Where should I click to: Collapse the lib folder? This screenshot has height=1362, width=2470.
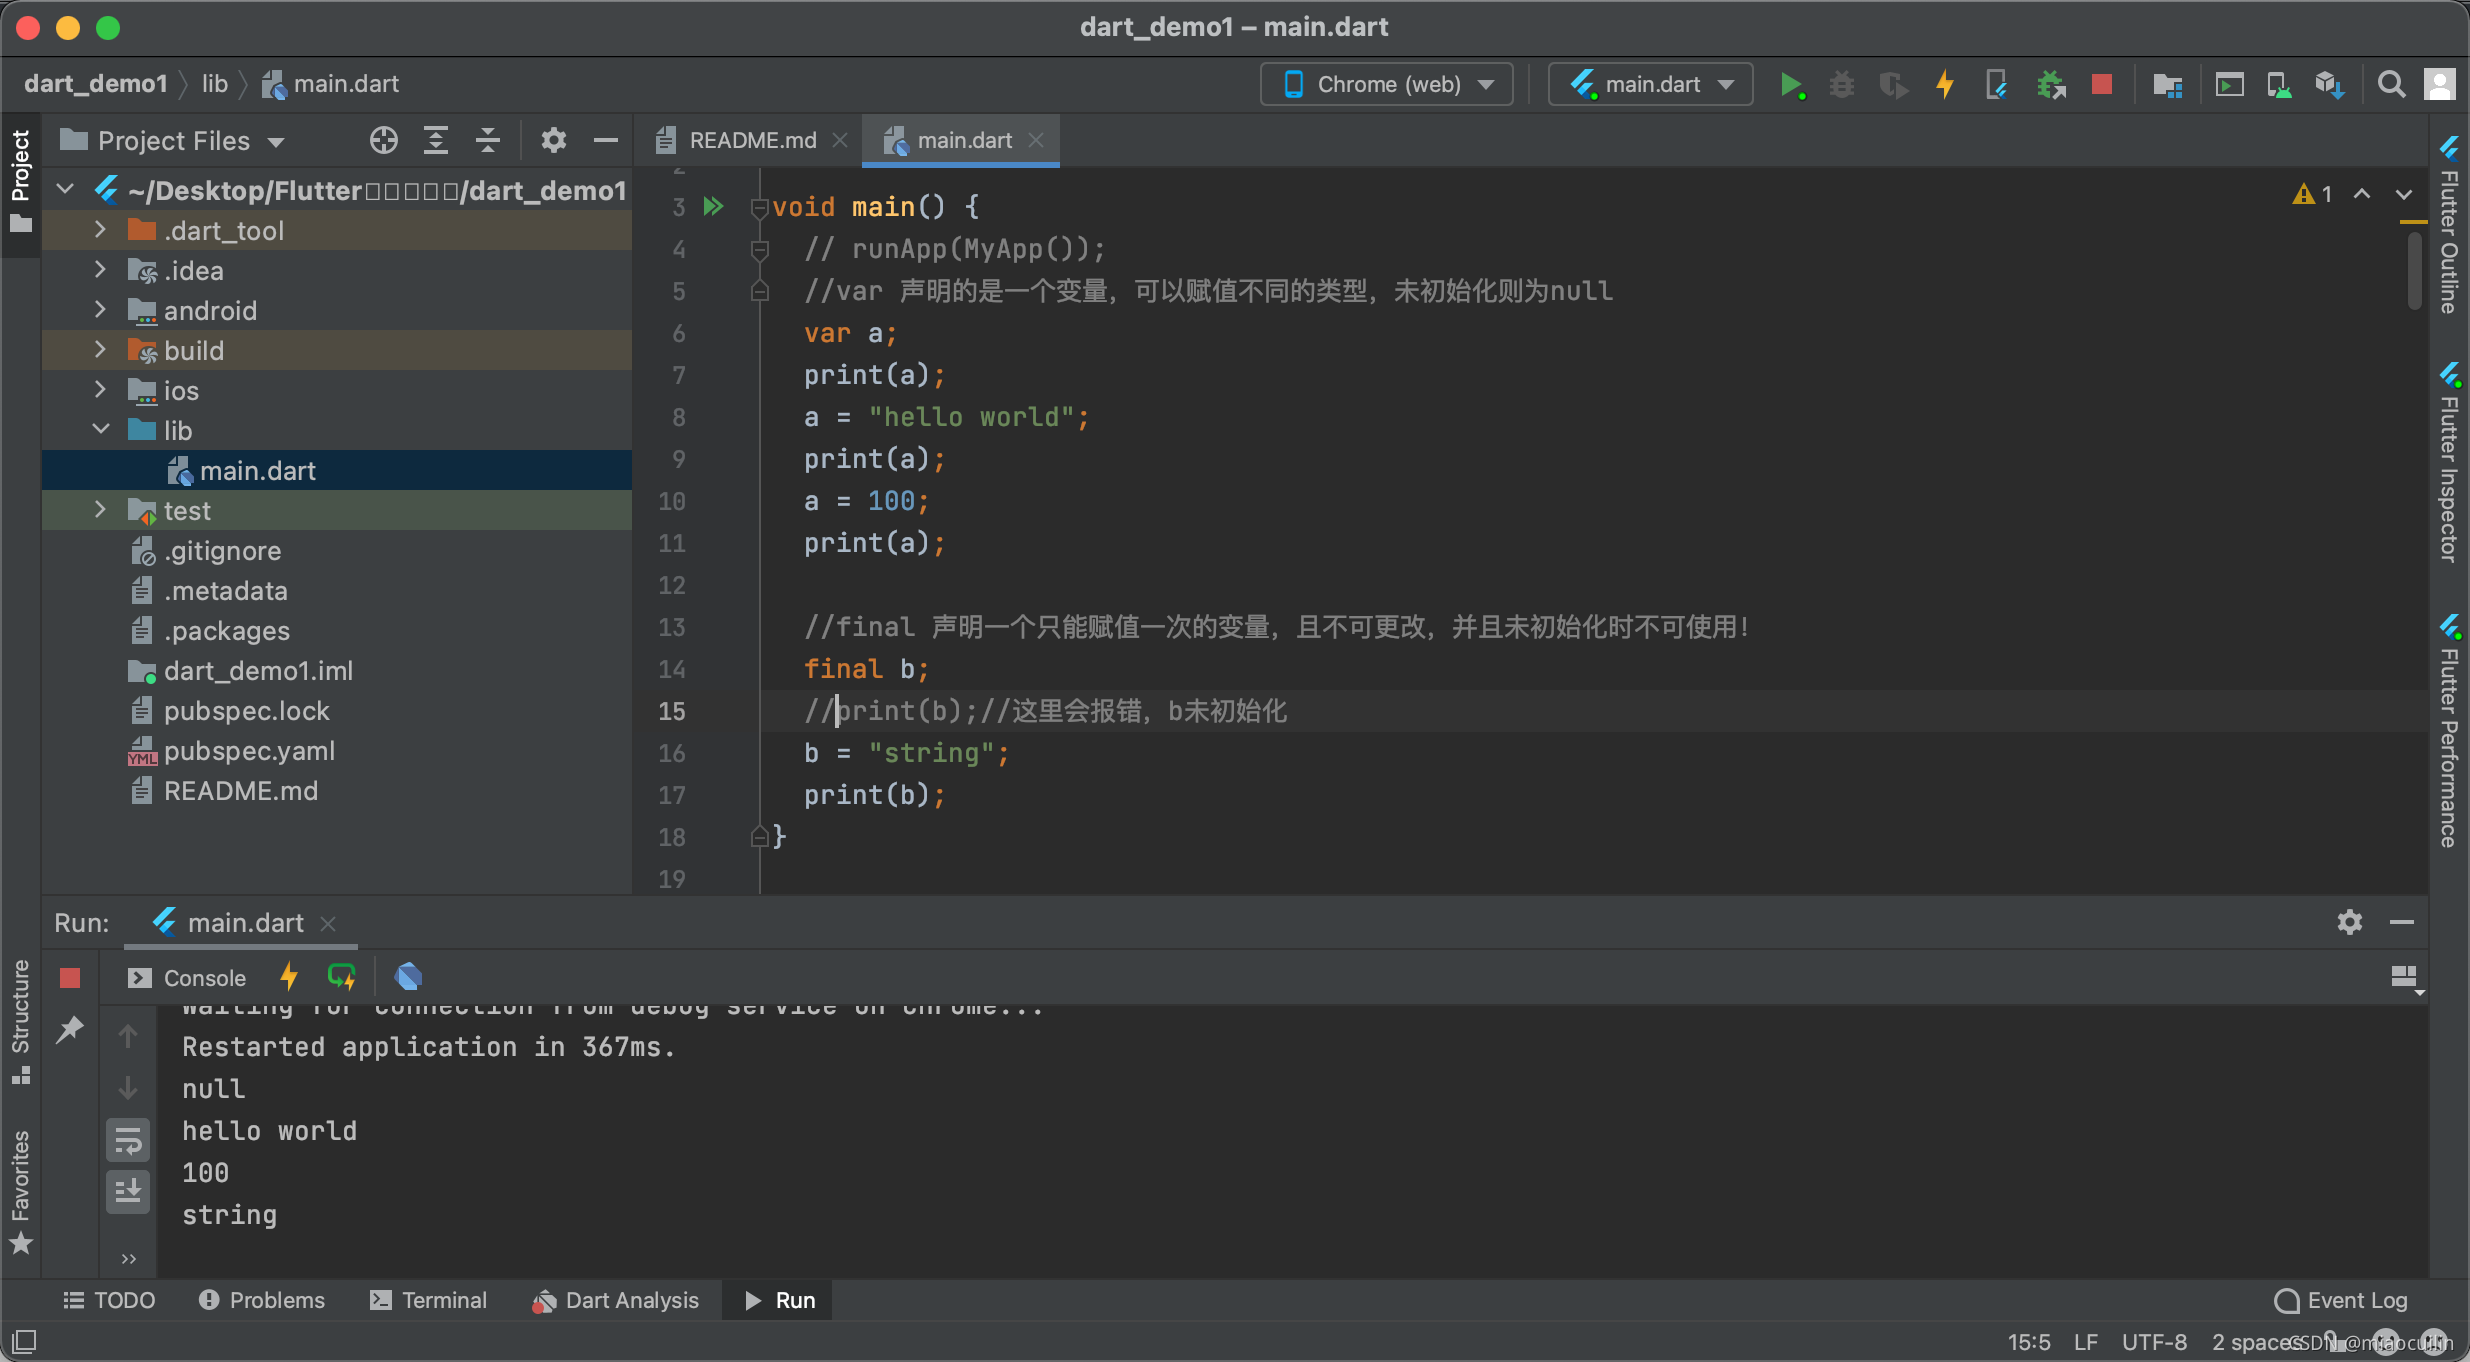100,430
